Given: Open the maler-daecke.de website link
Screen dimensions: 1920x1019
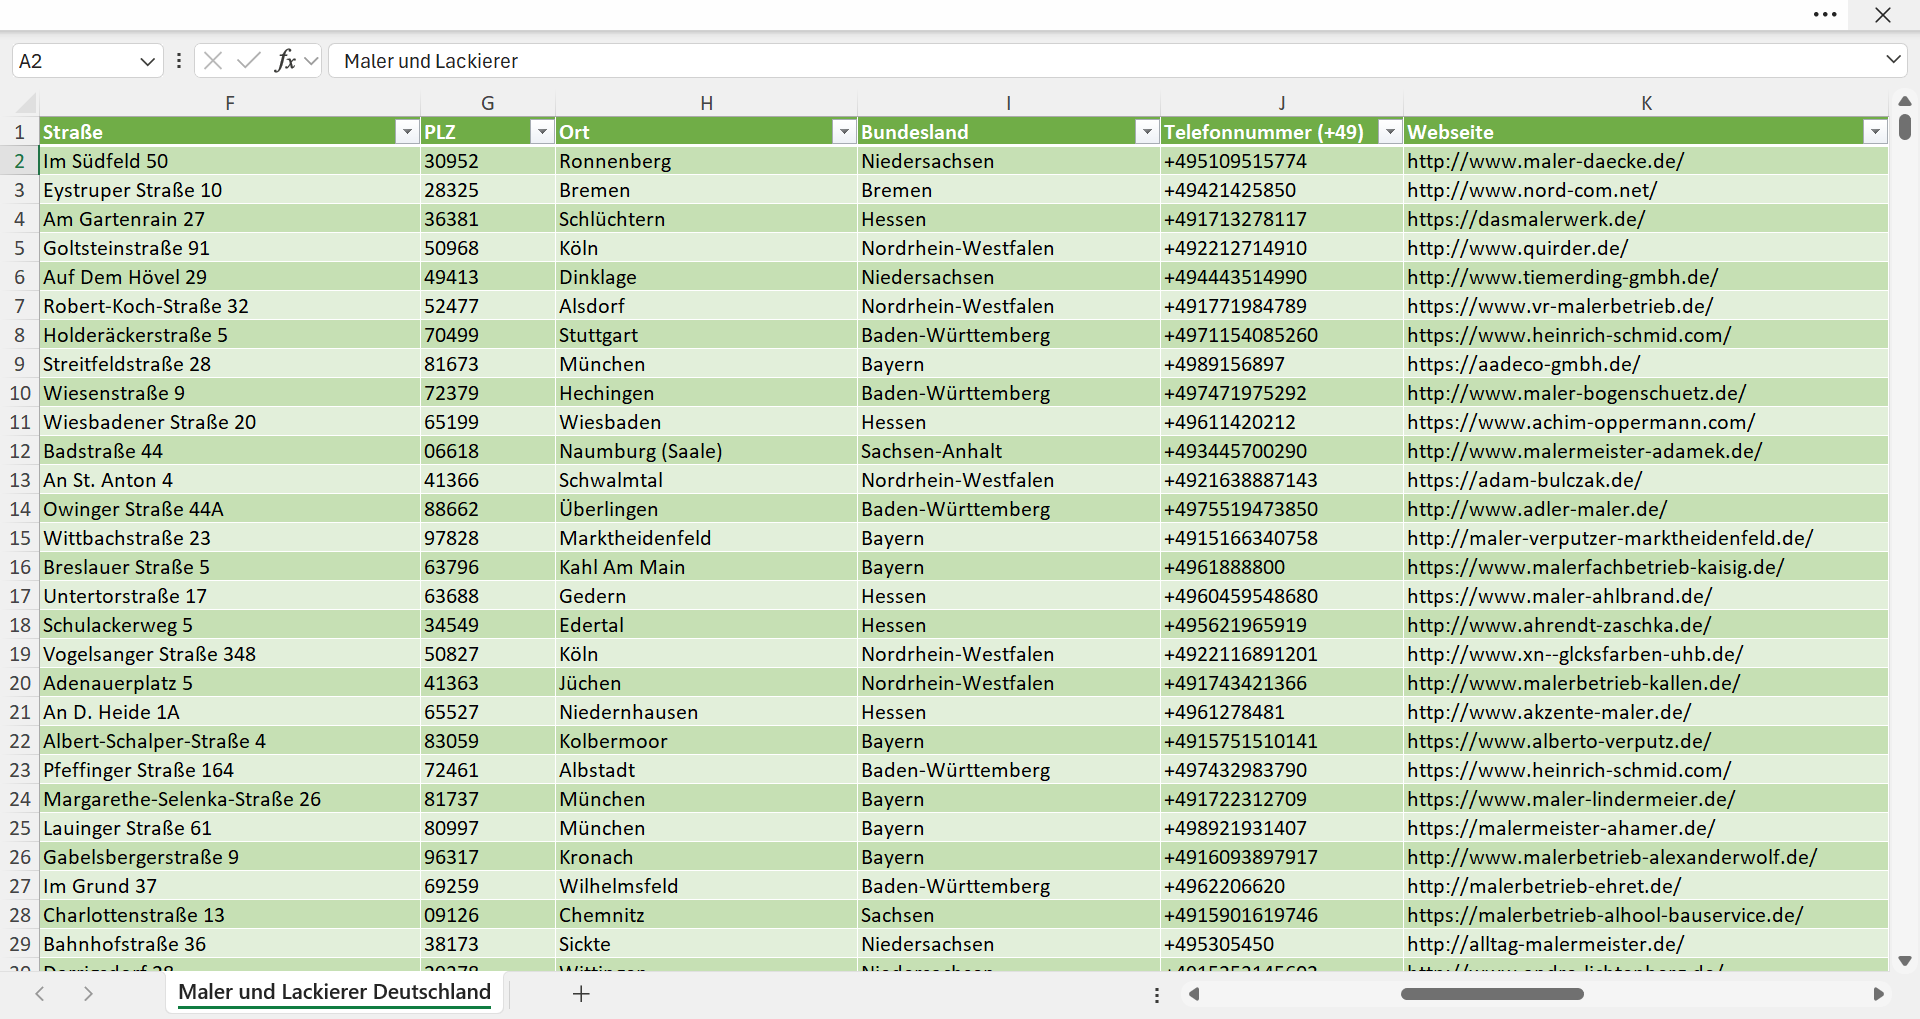Looking at the screenshot, I should (1545, 161).
